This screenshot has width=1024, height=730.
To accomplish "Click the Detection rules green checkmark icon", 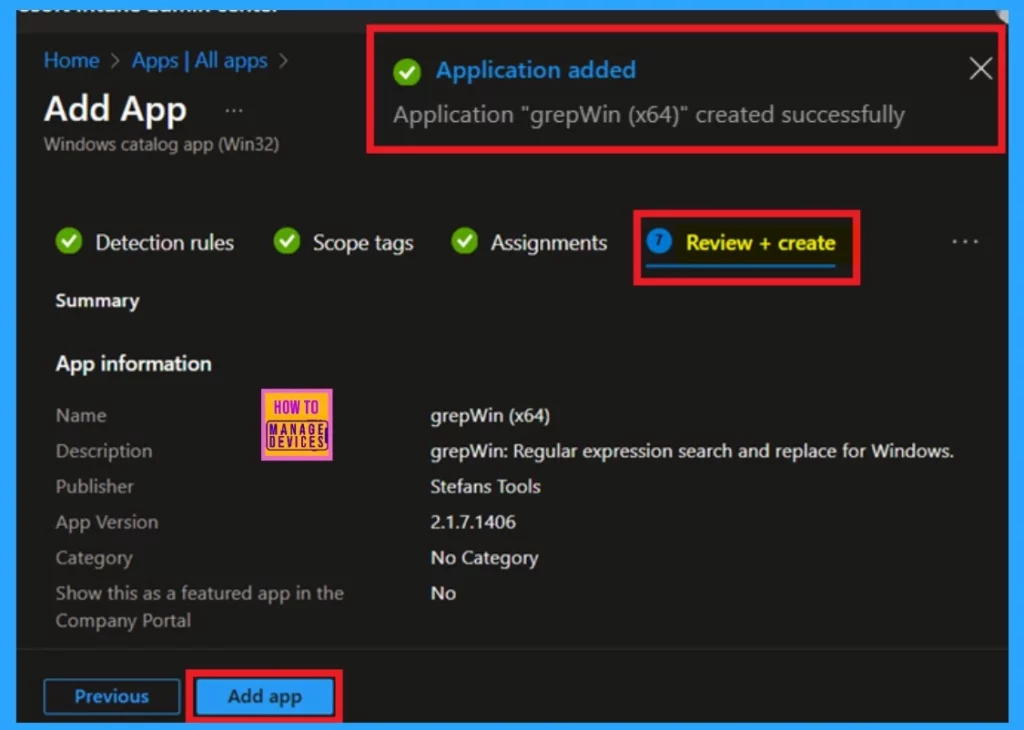I will [69, 241].
